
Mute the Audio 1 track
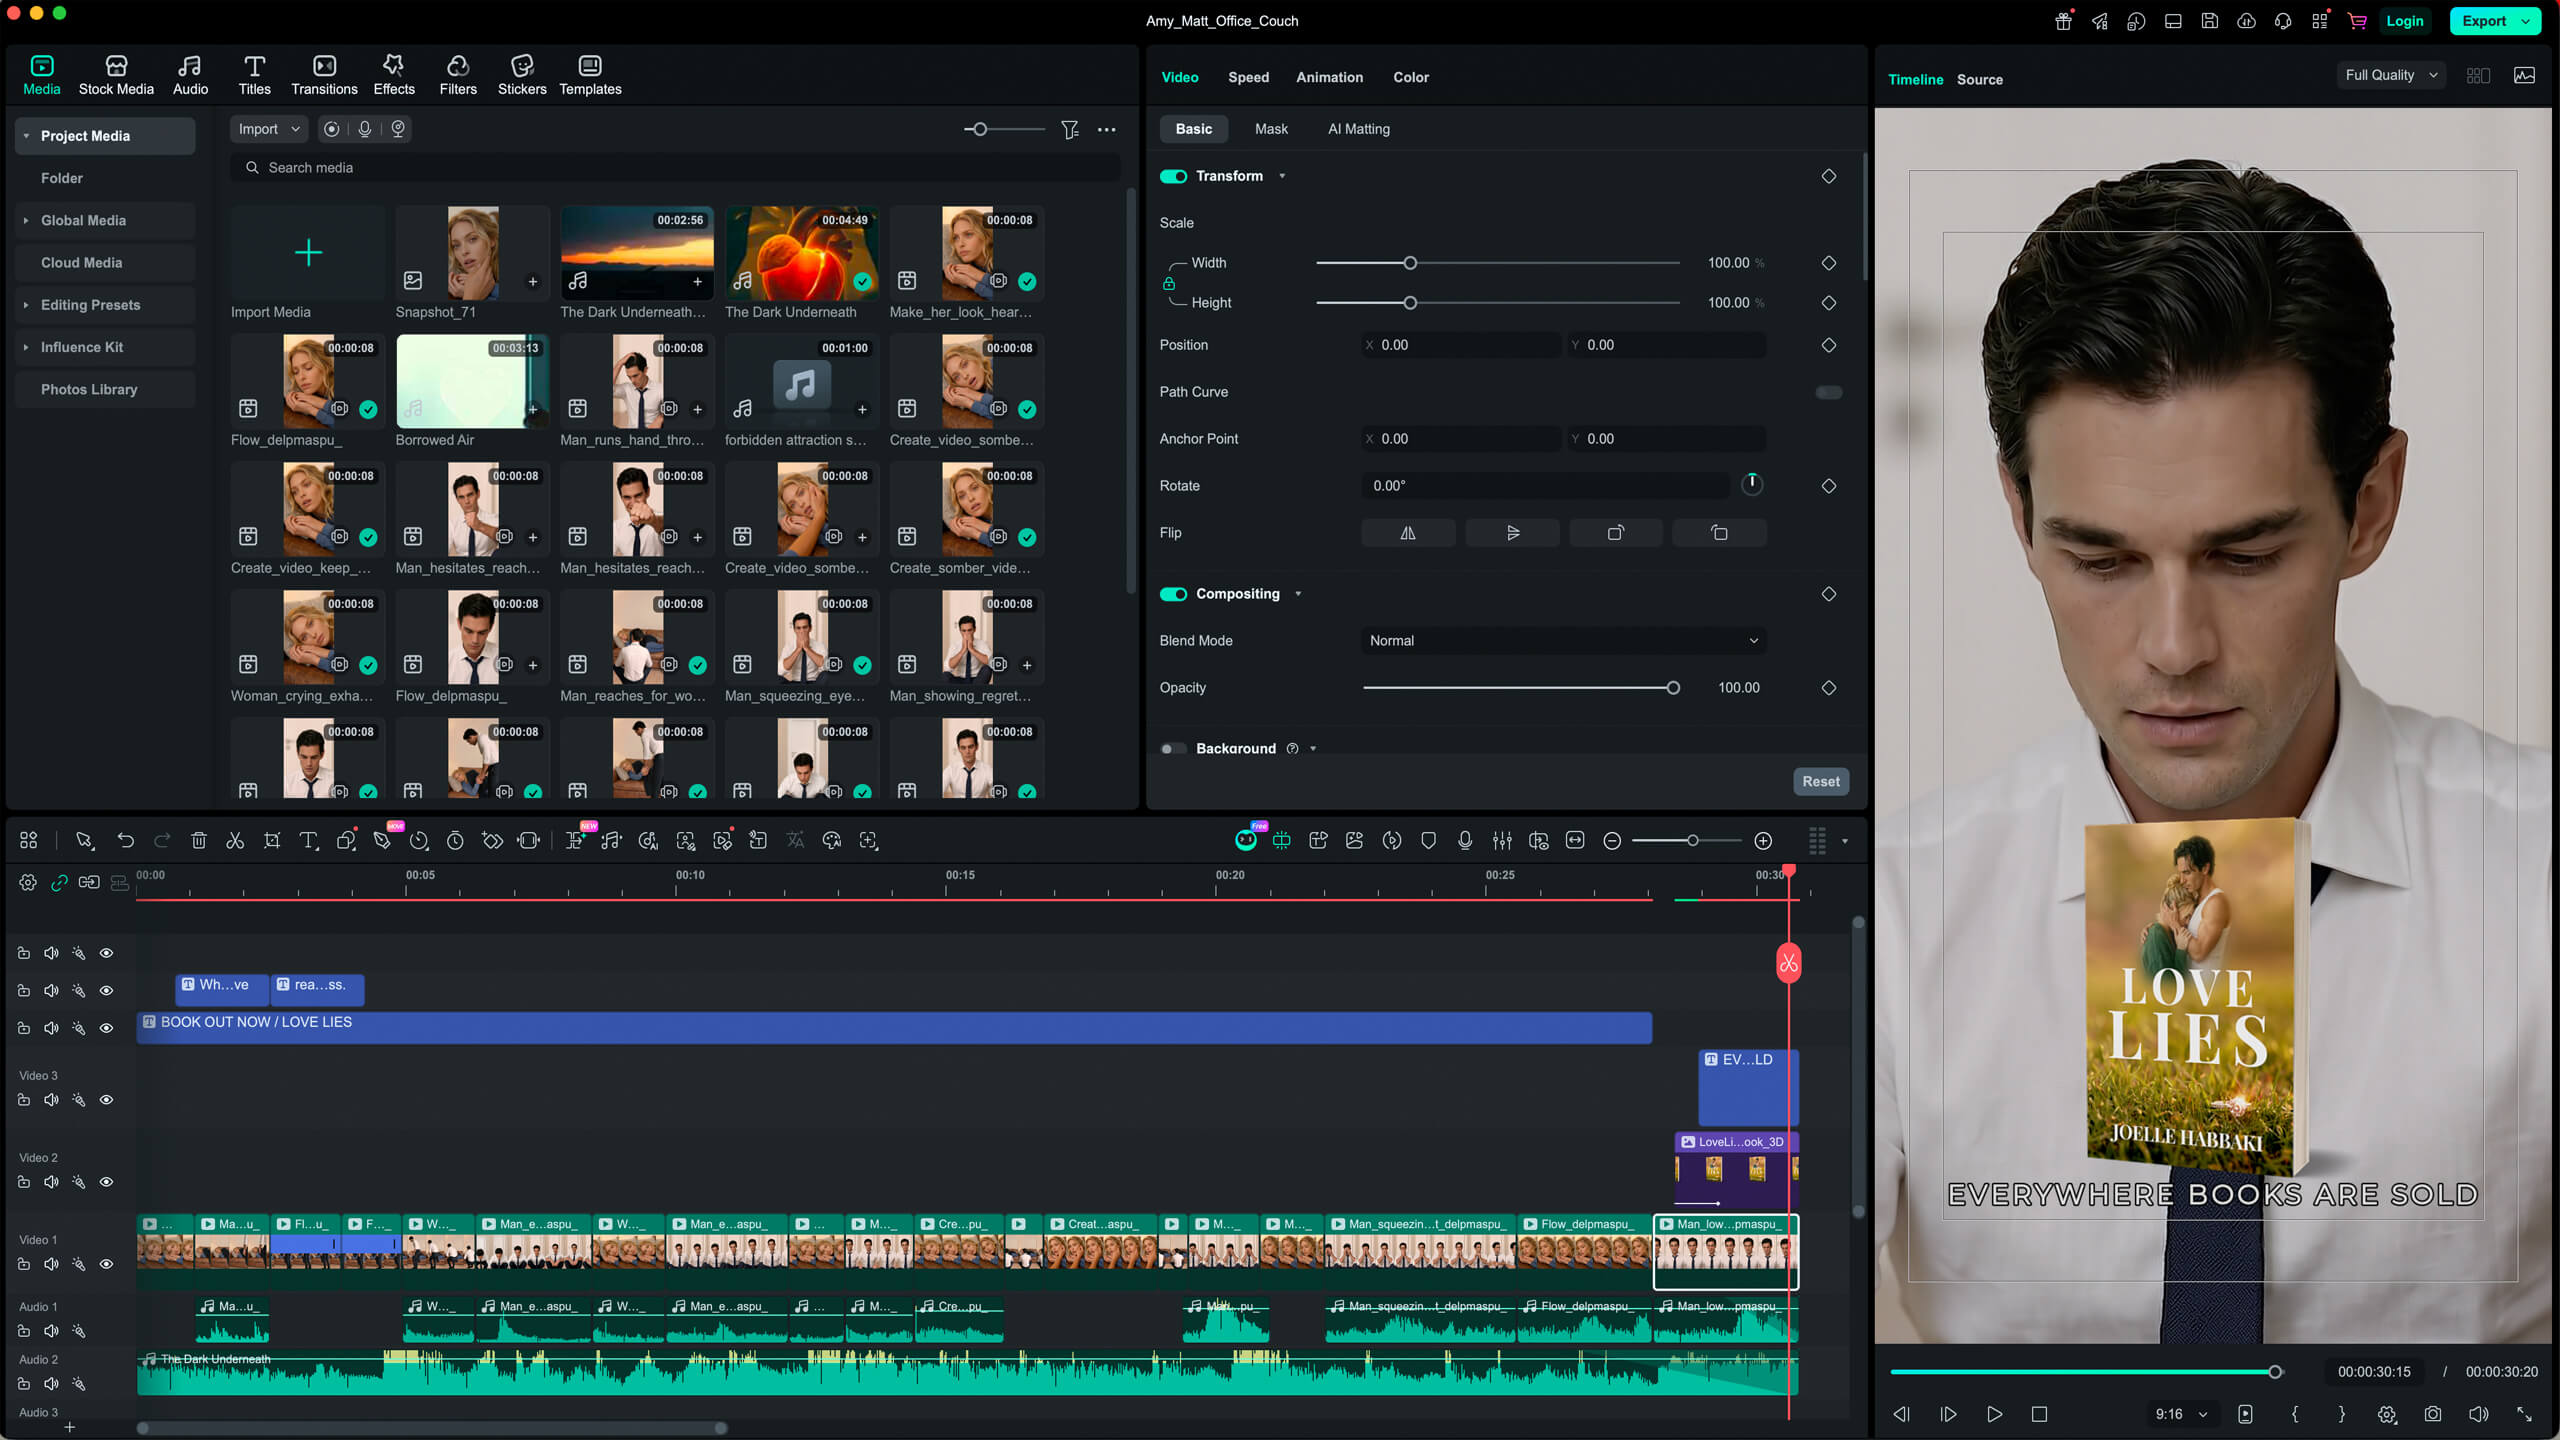[51, 1331]
